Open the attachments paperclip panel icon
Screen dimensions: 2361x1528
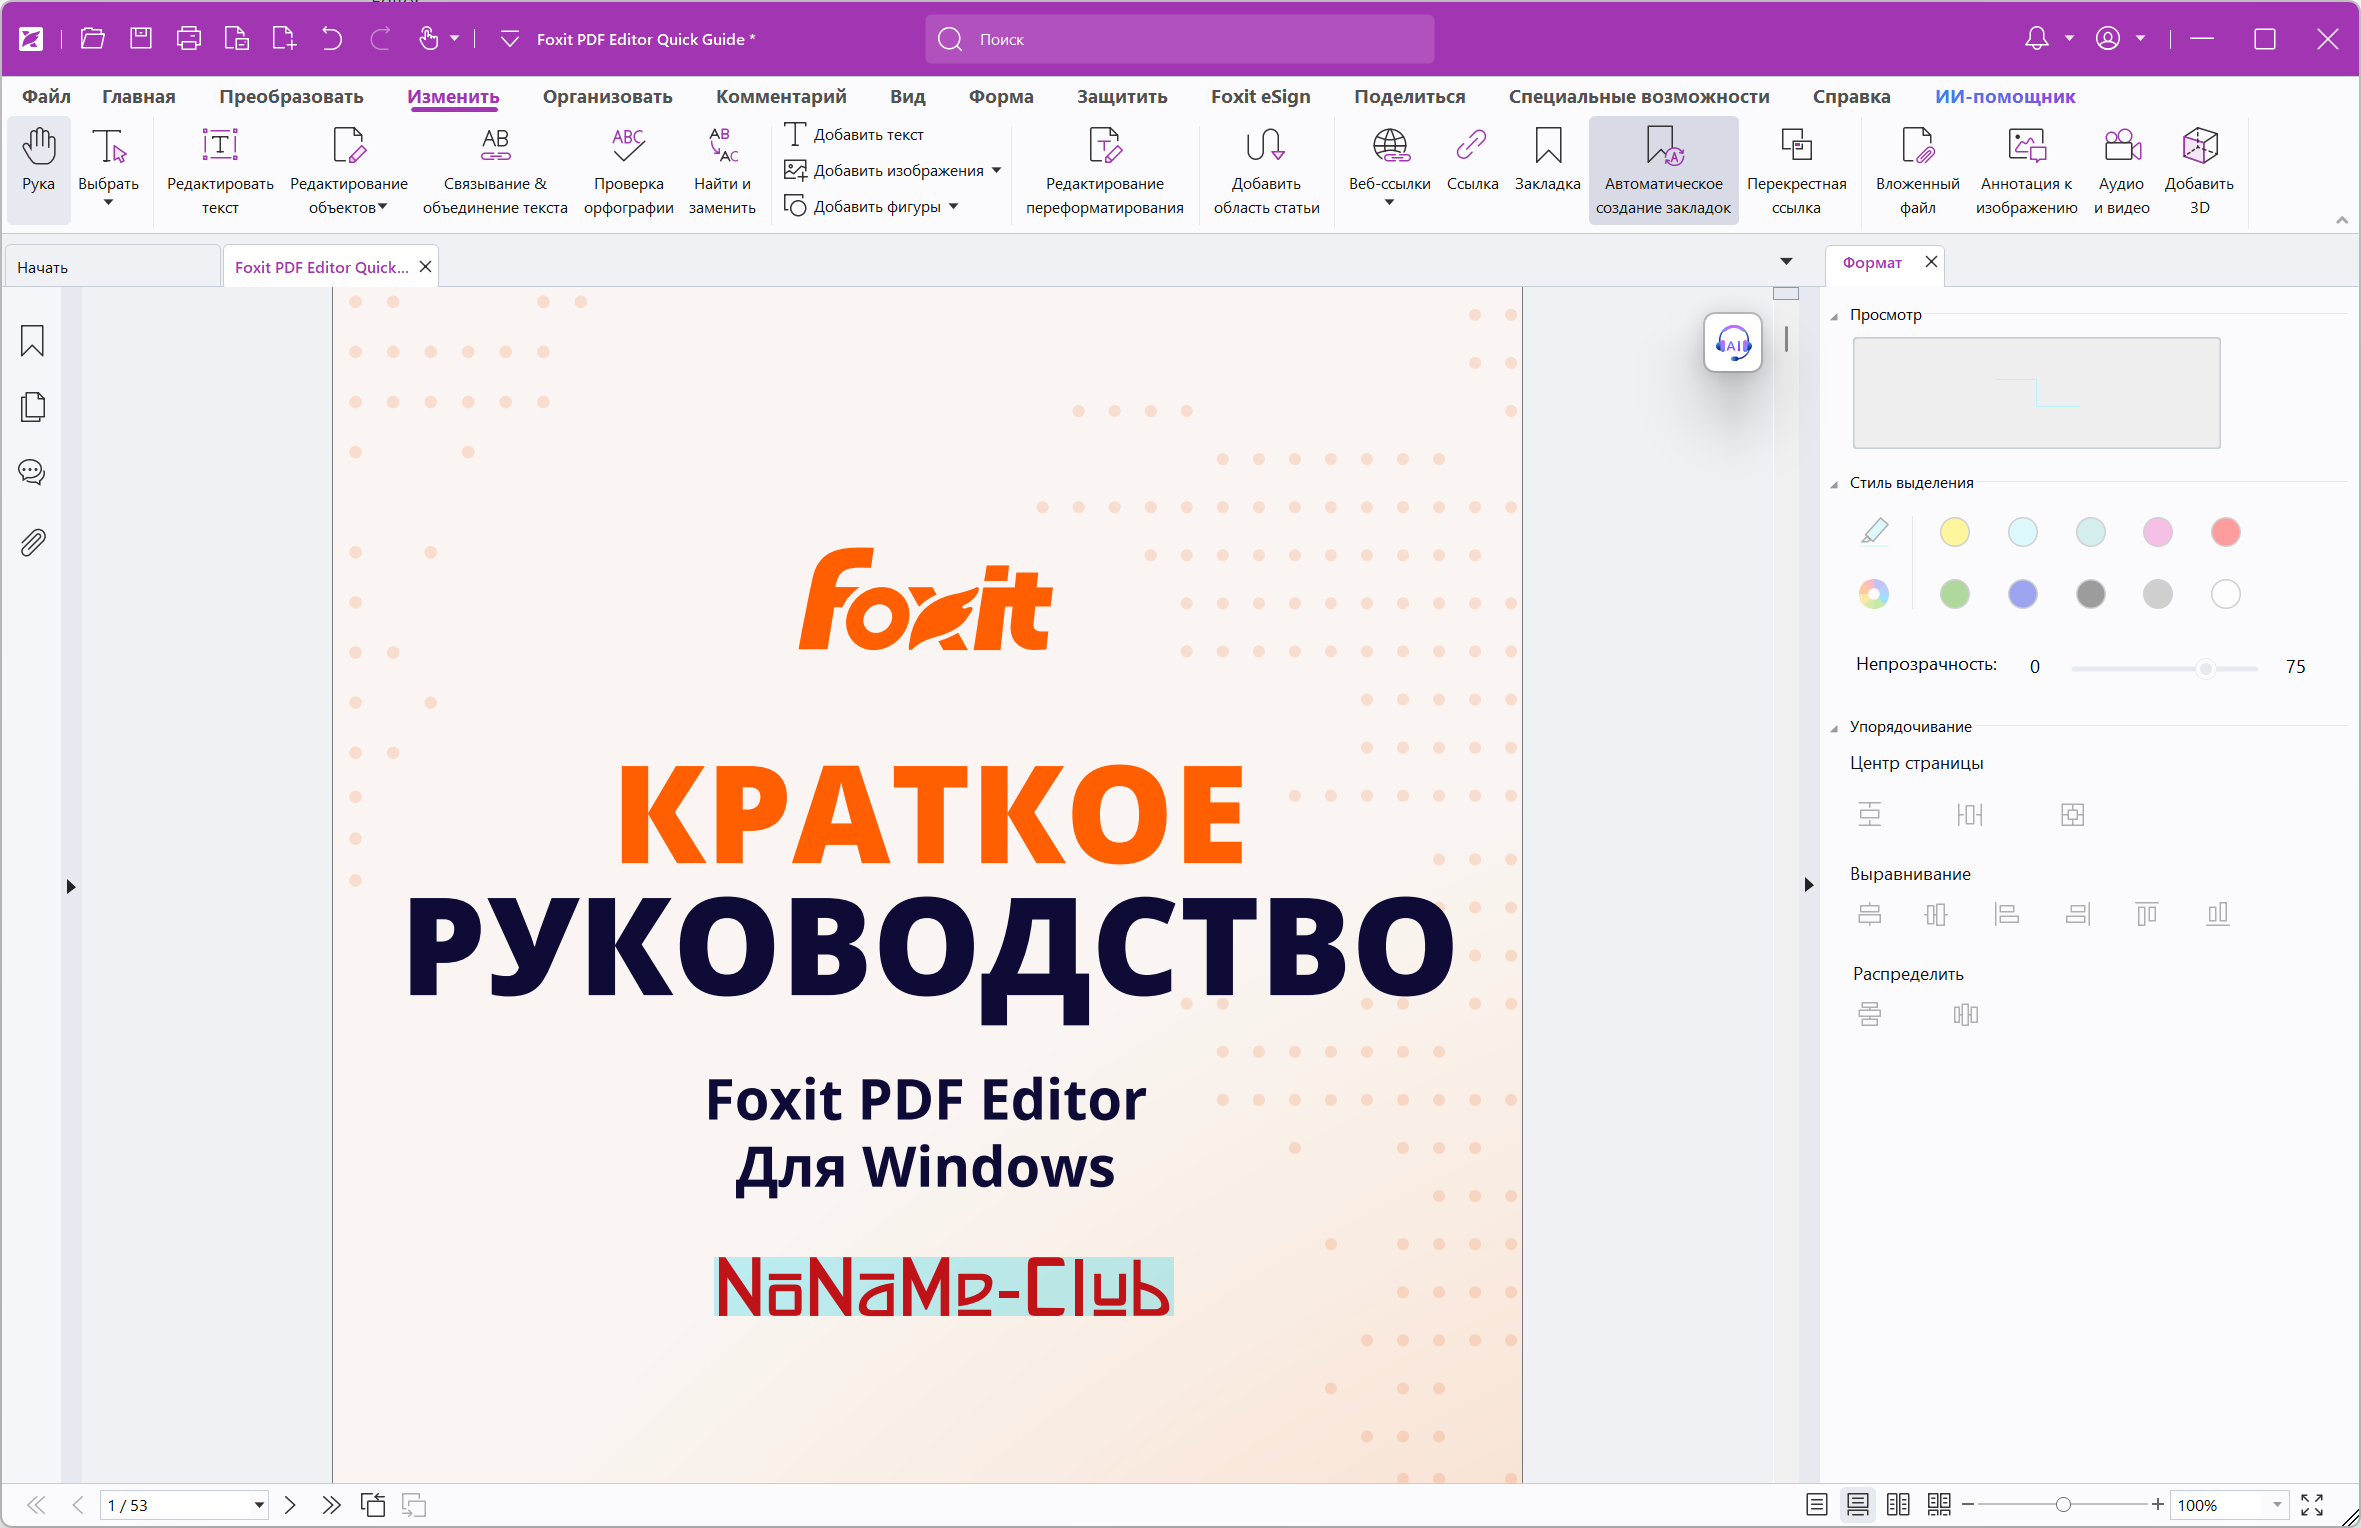(32, 542)
